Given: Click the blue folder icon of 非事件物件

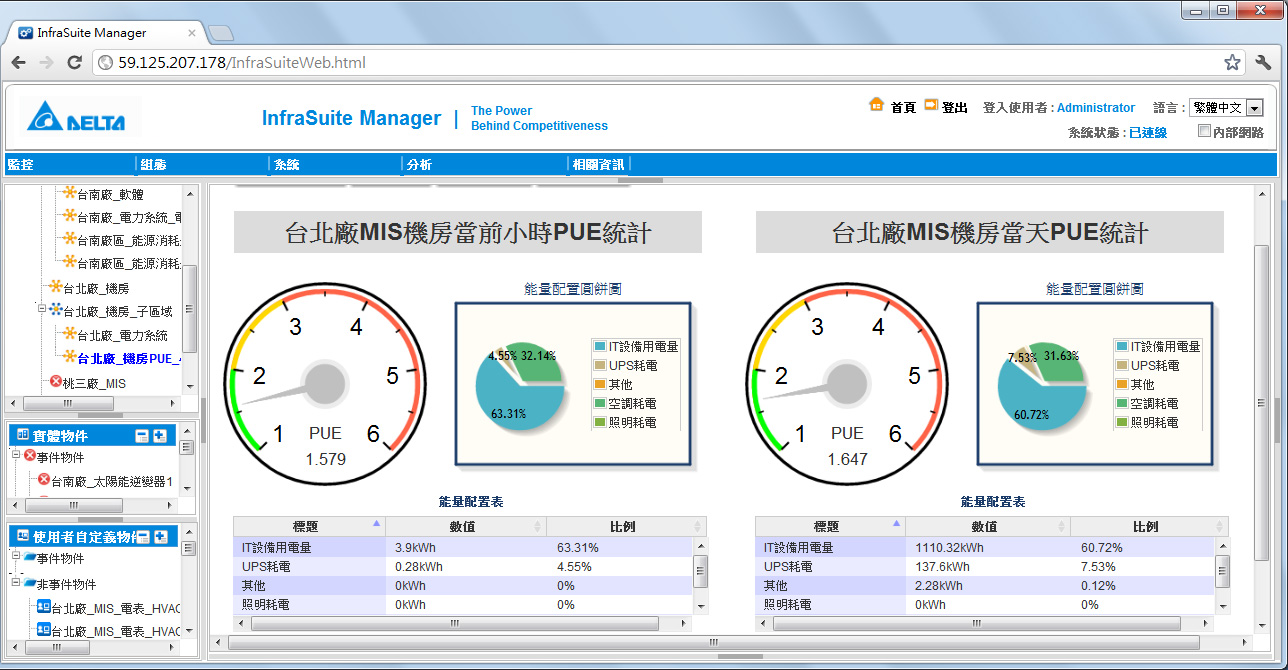Looking at the screenshot, I should [x=29, y=584].
